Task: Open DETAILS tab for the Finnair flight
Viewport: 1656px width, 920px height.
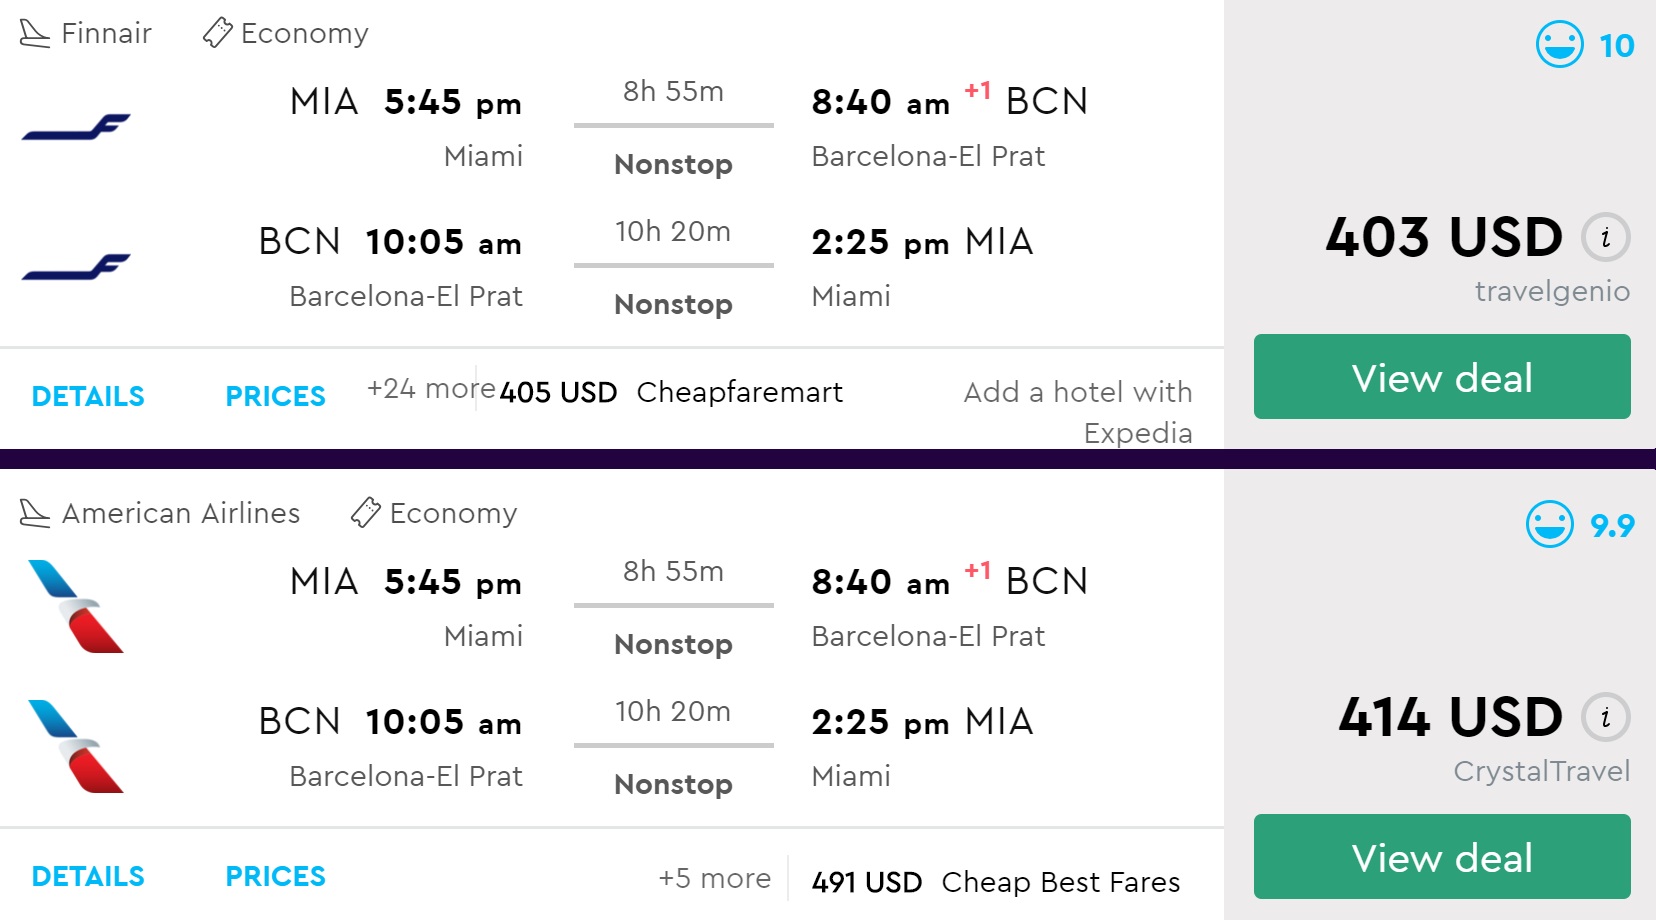Action: pyautogui.click(x=88, y=397)
